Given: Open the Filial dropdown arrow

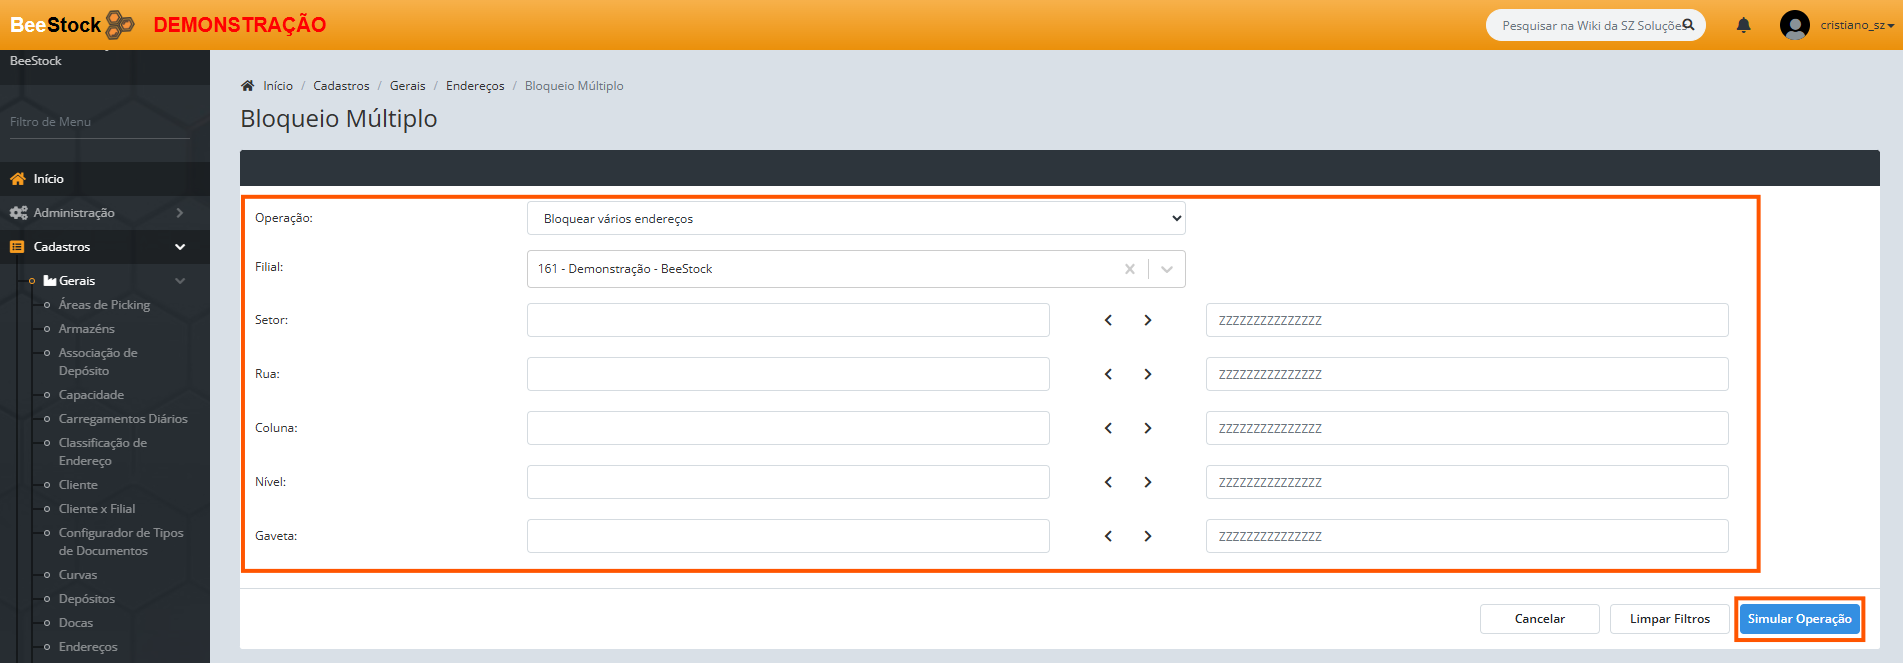Looking at the screenshot, I should coord(1166,269).
